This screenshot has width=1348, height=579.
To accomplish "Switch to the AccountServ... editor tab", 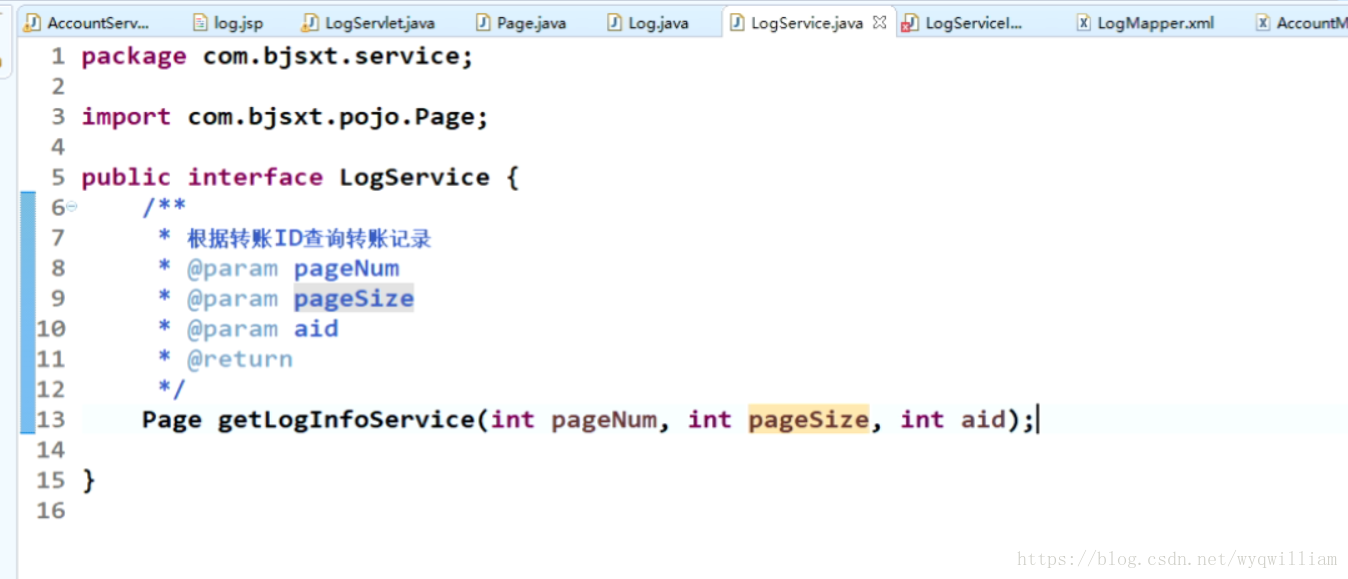I will pyautogui.click(x=87, y=22).
